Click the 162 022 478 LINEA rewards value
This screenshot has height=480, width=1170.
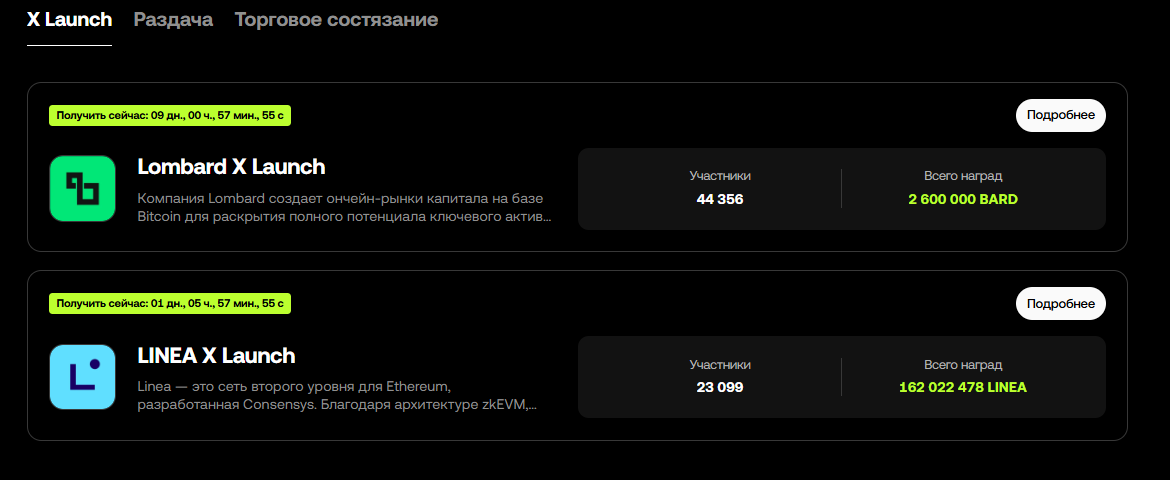[x=963, y=387]
